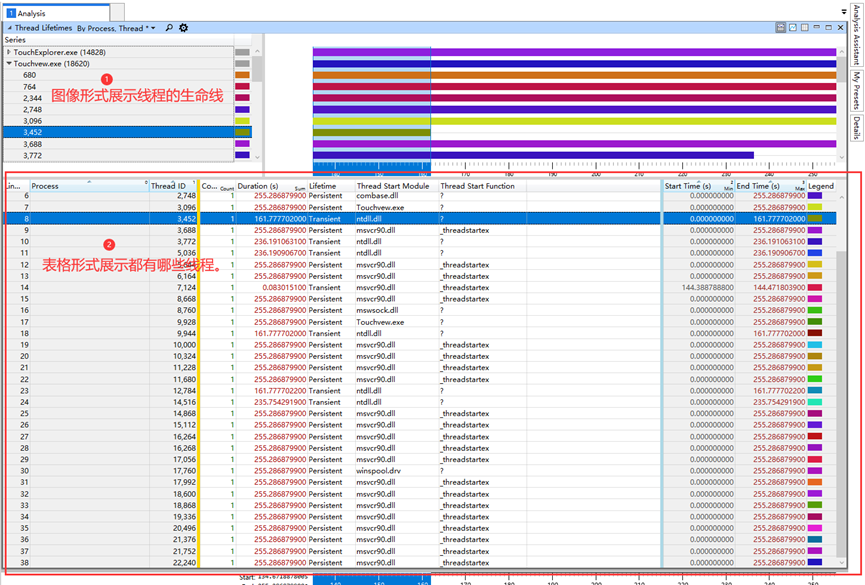Viewport: 865px width, 585px height.
Task: Select the Legend color bar for thread 3,452
Action: [814, 218]
